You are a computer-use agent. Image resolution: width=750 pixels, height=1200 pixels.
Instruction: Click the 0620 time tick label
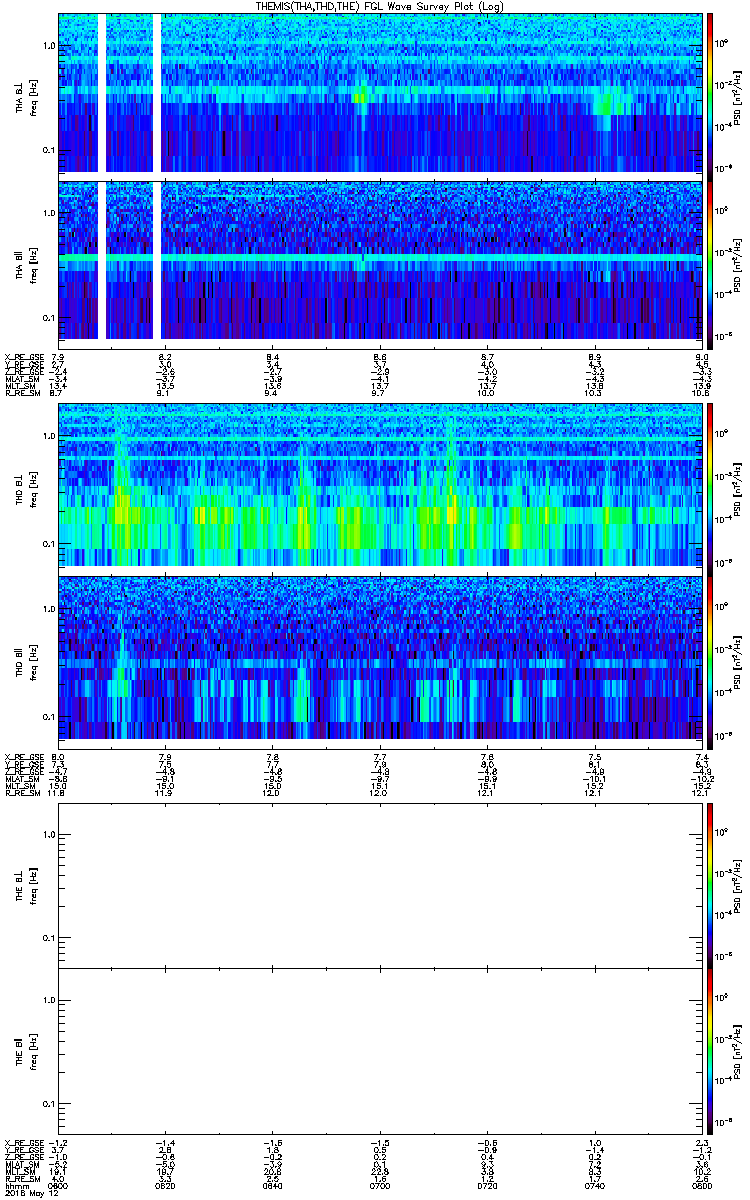[x=165, y=1185]
